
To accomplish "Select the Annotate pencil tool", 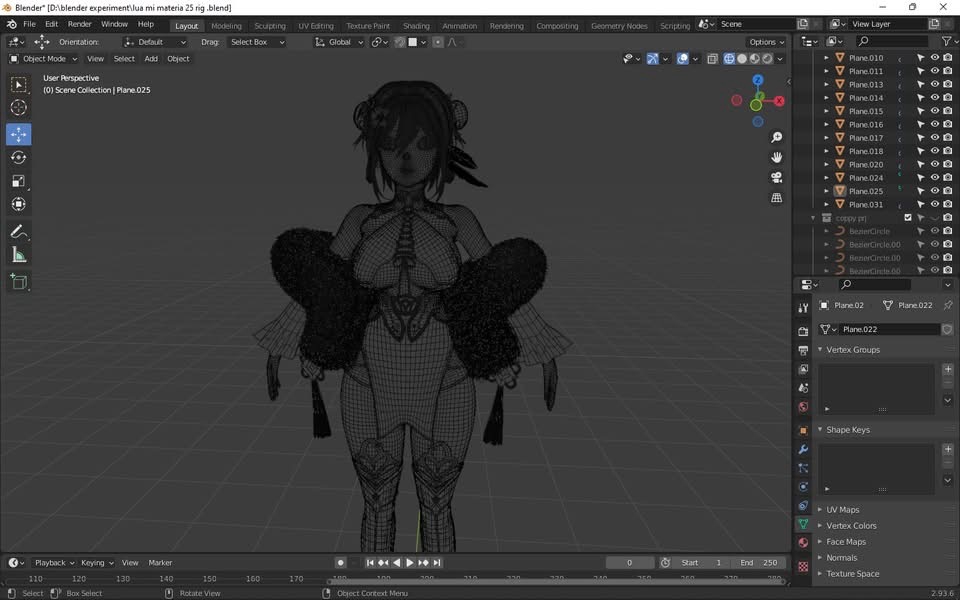I will 18,231.
